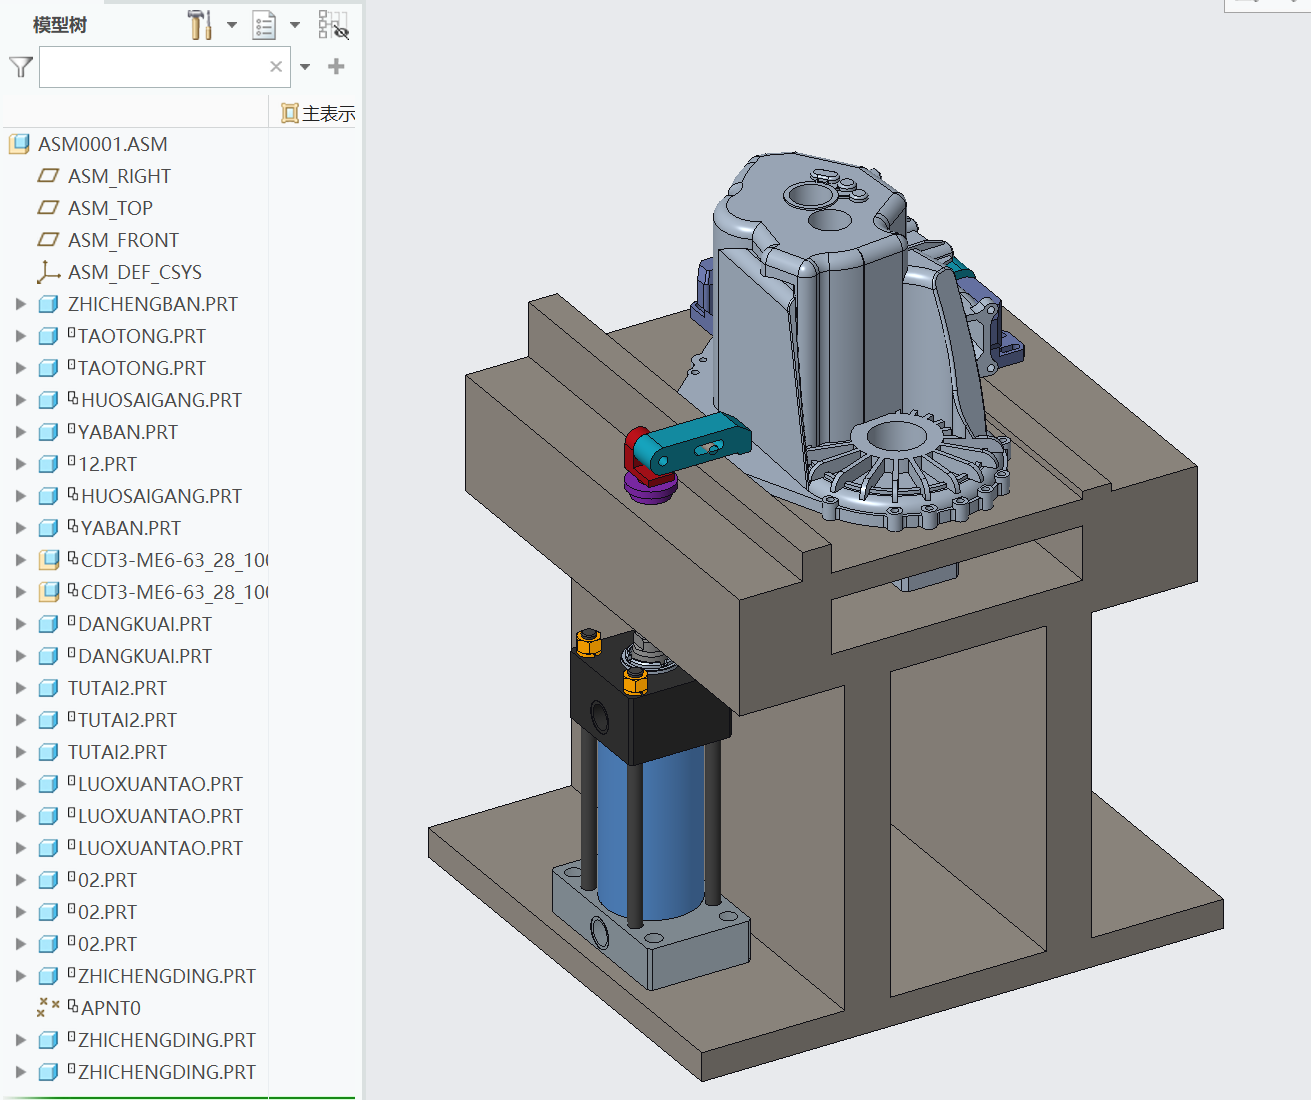1311x1100 pixels.
Task: Open the search options dropdown arrow
Action: 305,67
